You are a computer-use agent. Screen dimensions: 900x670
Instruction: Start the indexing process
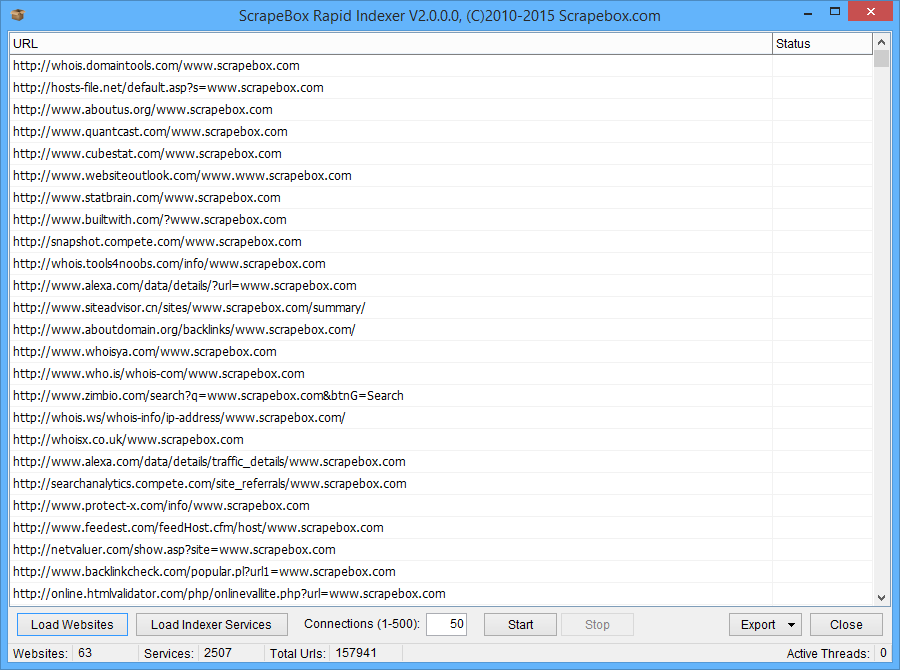tap(520, 625)
